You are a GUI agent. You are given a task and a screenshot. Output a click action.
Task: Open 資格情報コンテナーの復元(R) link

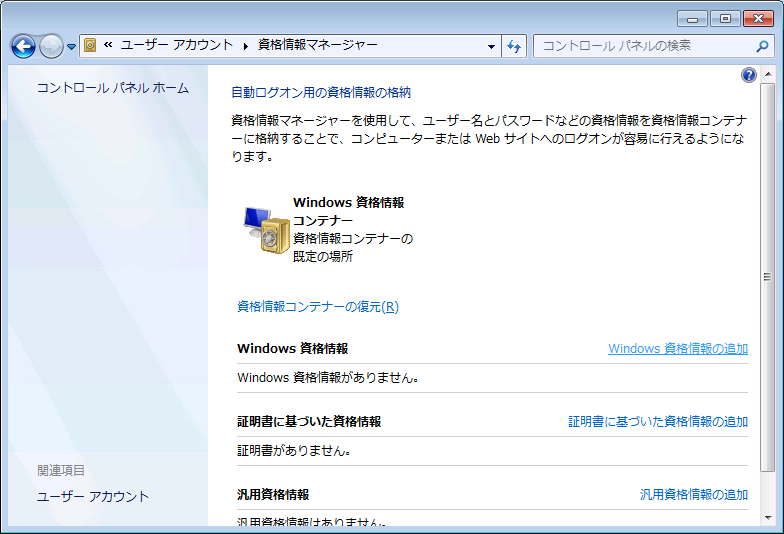pyautogui.click(x=318, y=306)
